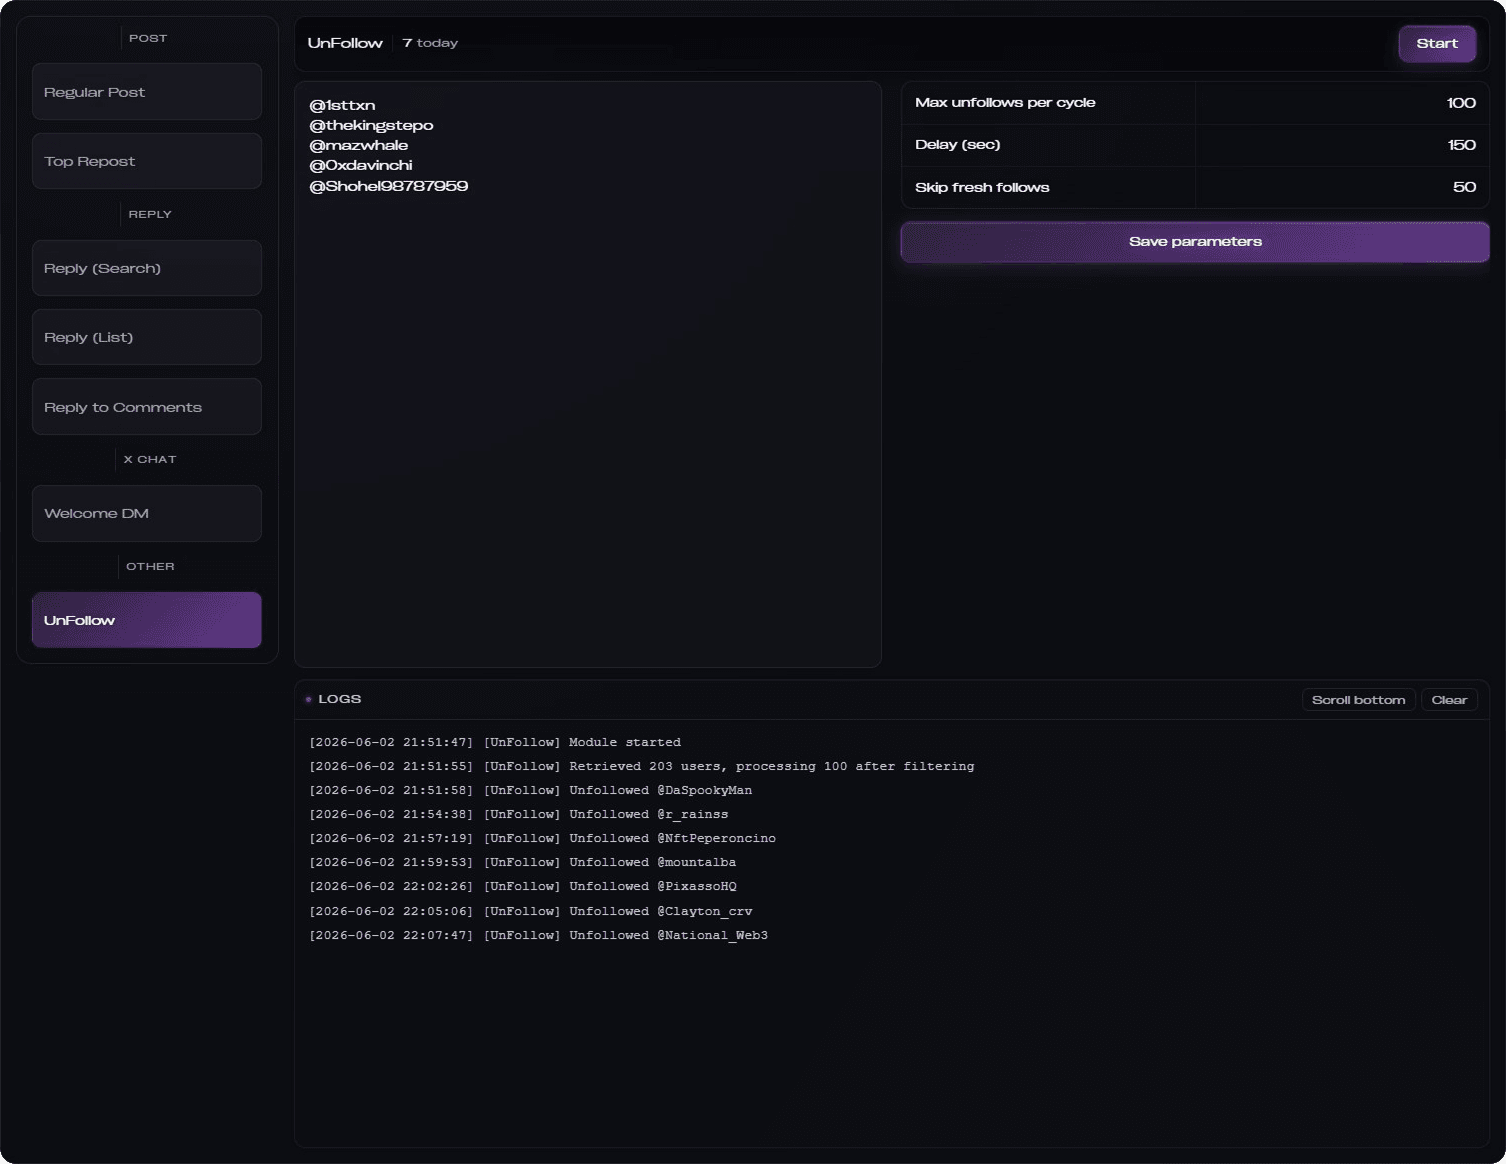
Task: Click Save parameters button
Action: [x=1195, y=242]
